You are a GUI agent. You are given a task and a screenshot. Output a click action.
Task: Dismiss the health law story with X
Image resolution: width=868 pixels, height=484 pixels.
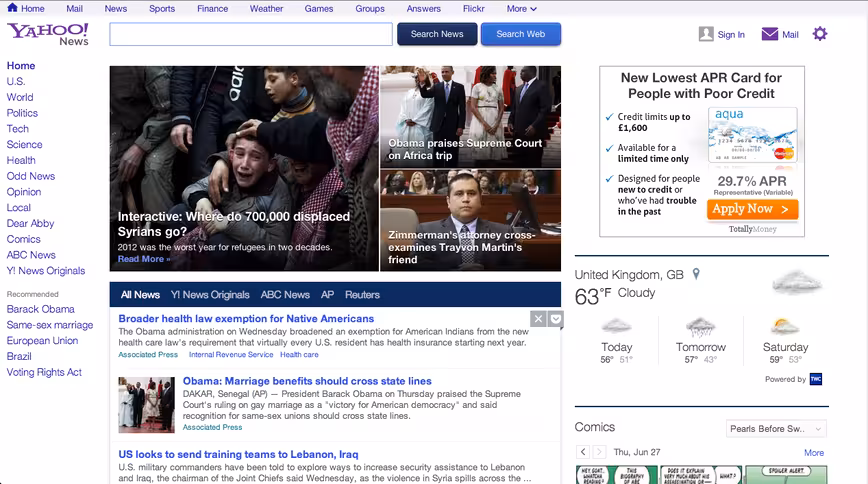[538, 318]
